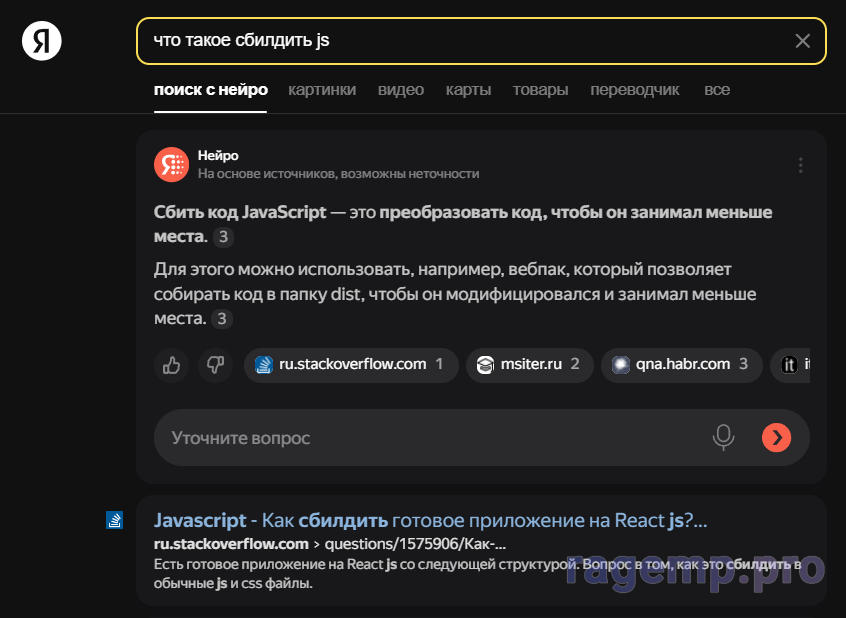Image resolution: width=846 pixels, height=618 pixels.
Task: Click the Уточните вопрос input field
Action: tap(430, 438)
